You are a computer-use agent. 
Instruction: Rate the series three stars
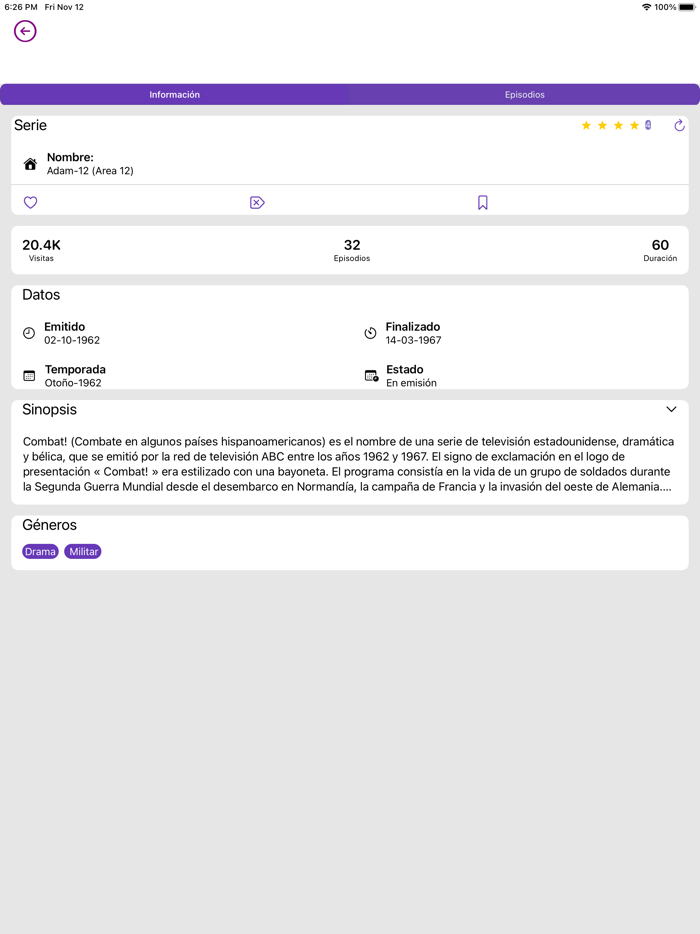click(618, 125)
